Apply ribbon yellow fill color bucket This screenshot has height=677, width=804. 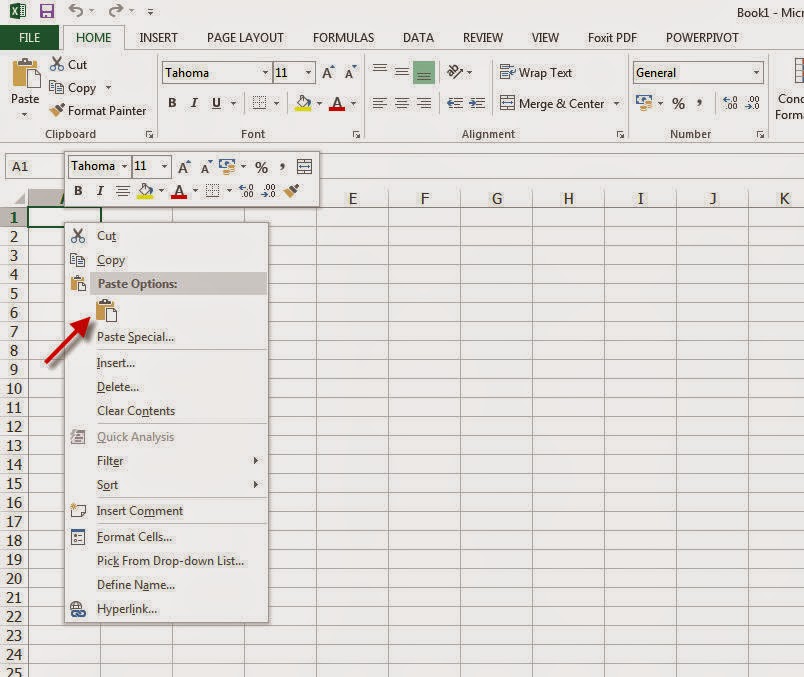pyautogui.click(x=303, y=103)
